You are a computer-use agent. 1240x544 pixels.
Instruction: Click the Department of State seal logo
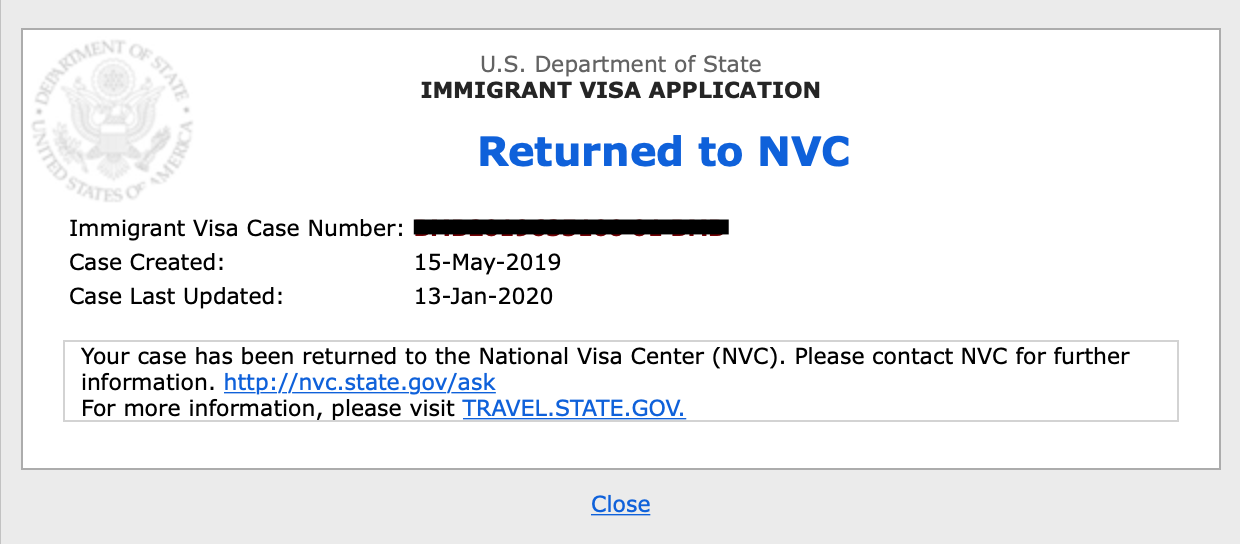tap(113, 121)
